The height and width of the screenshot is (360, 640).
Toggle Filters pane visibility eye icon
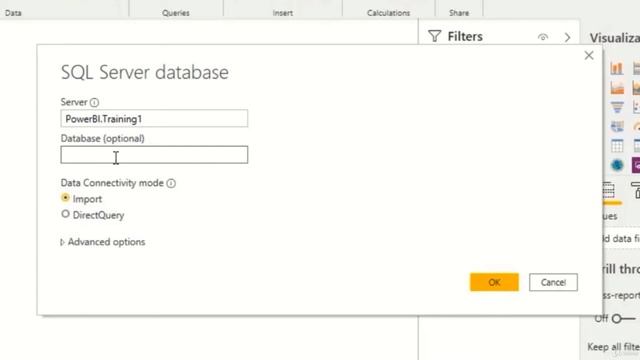[x=542, y=37]
